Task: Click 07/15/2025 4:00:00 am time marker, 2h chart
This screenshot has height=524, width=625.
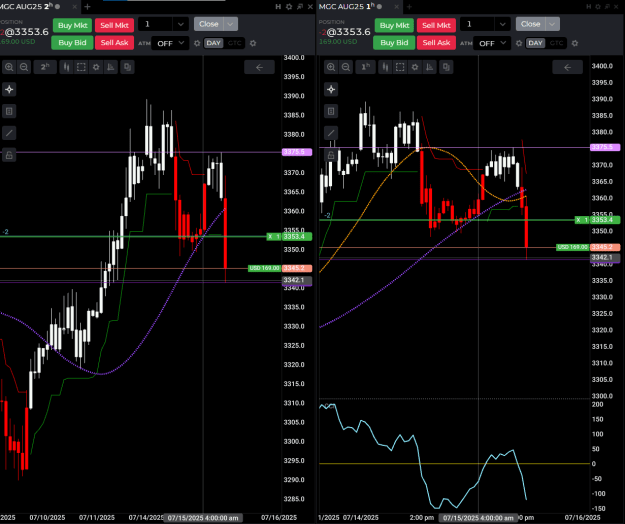Action: pos(203,518)
